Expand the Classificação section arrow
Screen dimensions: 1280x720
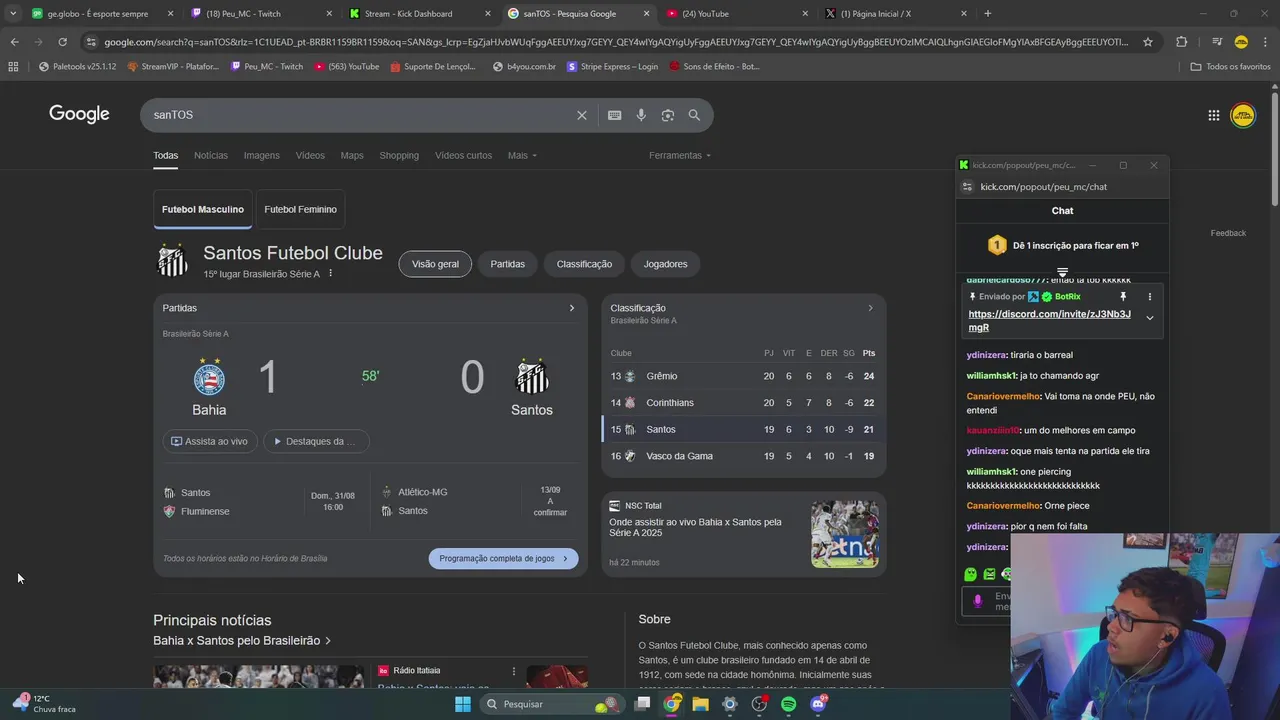click(870, 308)
